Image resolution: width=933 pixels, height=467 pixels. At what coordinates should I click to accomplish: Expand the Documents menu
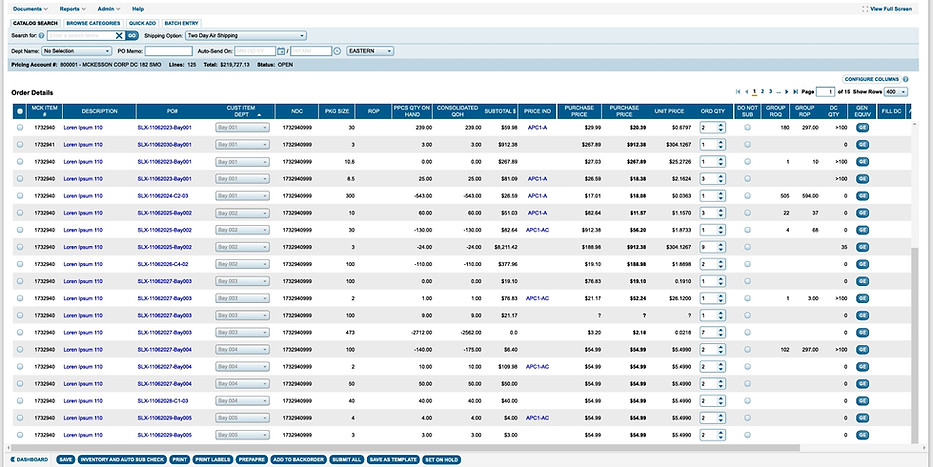point(30,9)
